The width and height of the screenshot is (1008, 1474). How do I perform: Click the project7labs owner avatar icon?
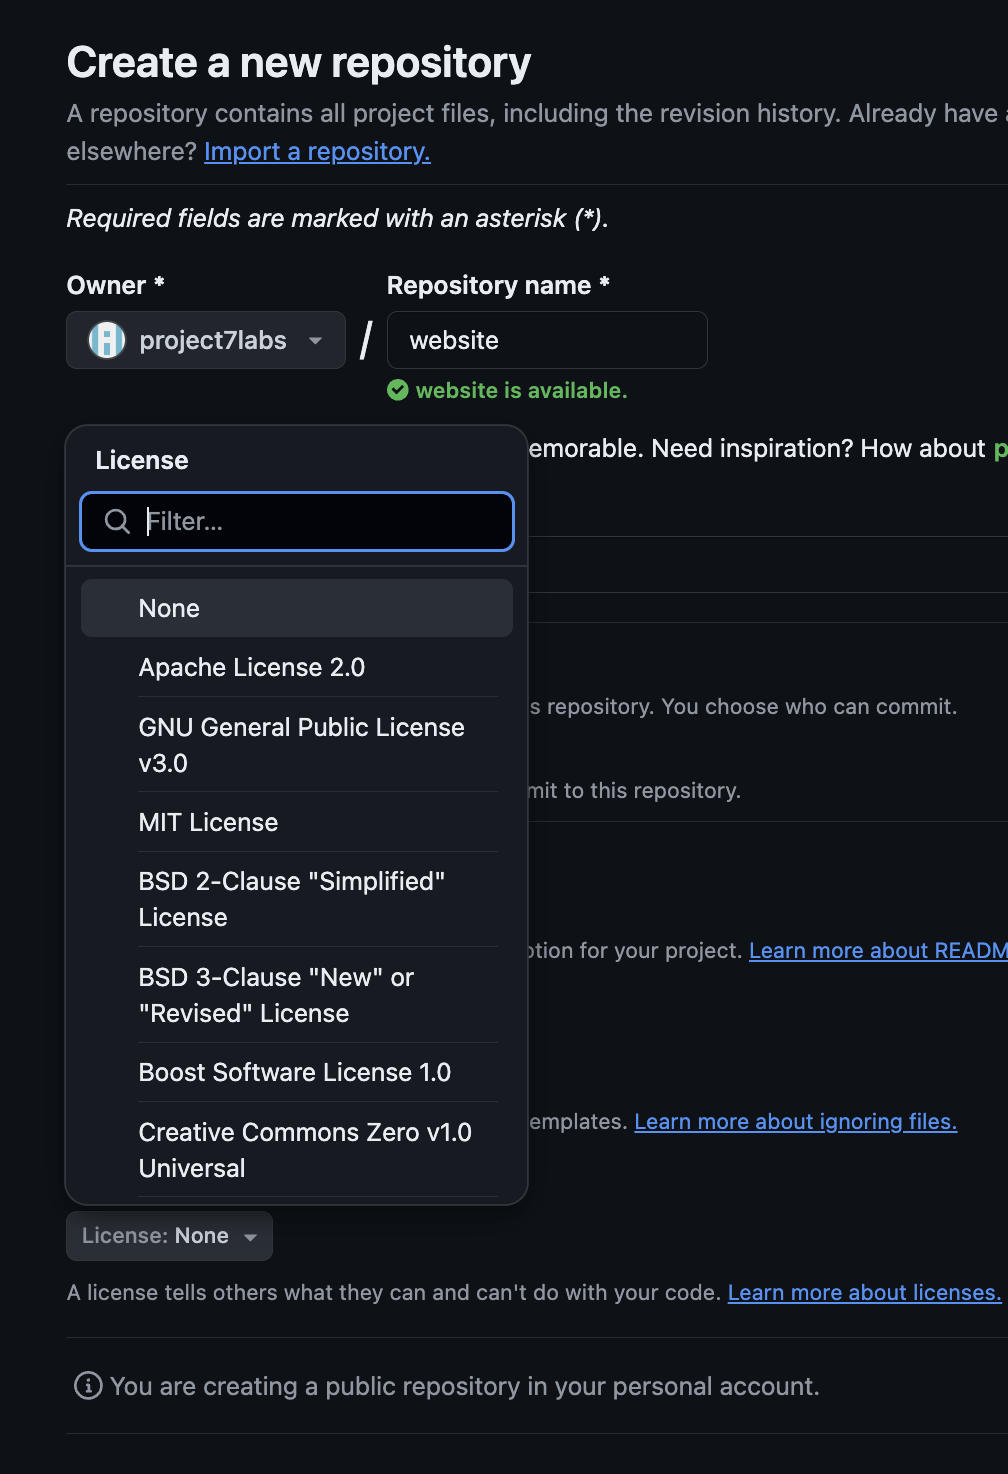[107, 340]
